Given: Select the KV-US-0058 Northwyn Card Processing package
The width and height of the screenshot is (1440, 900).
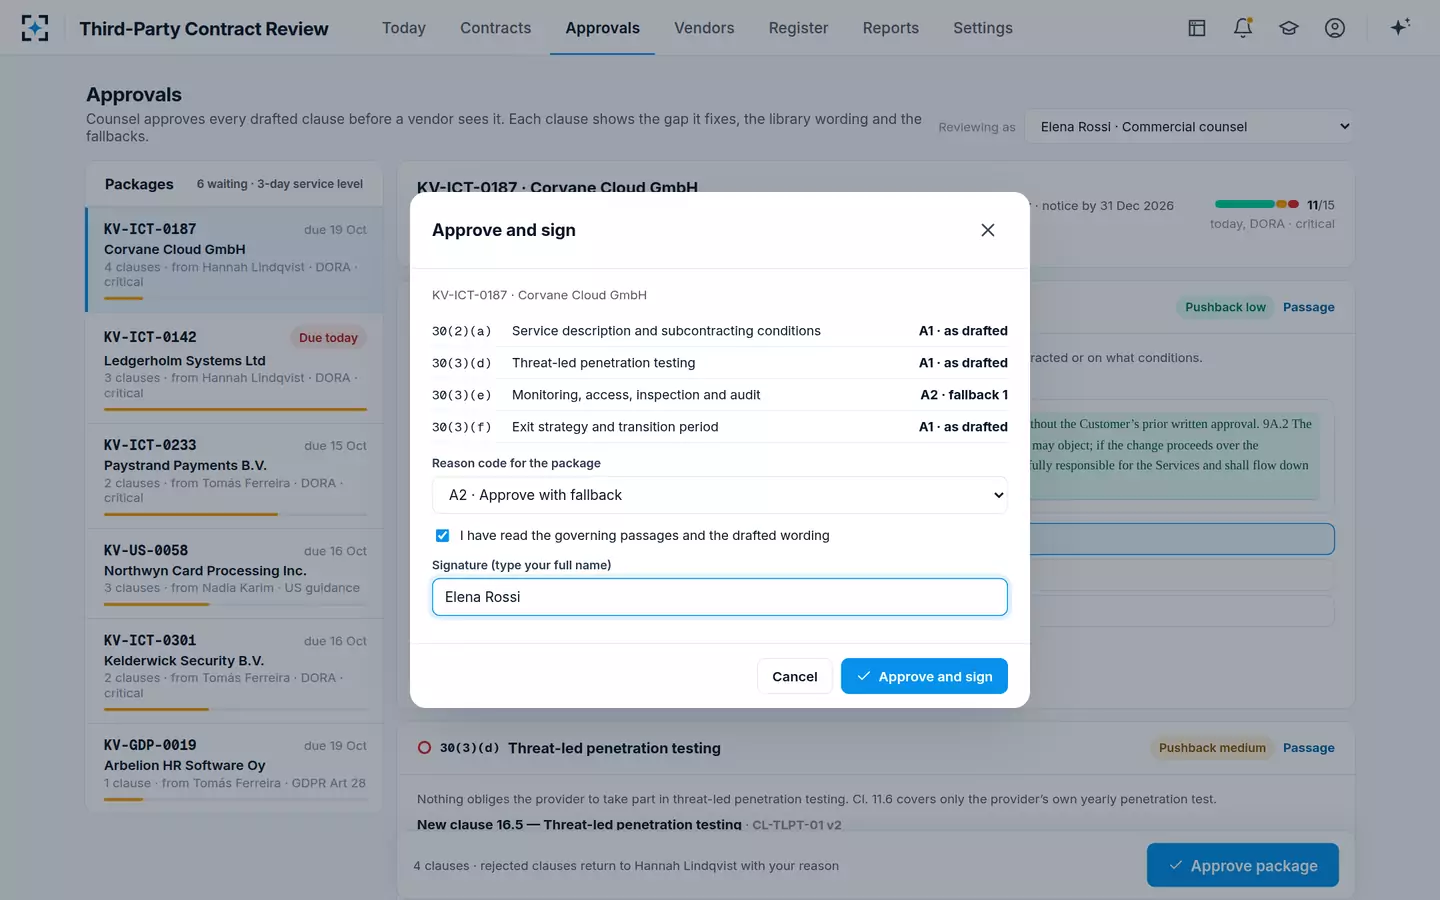Looking at the screenshot, I should coord(235,572).
